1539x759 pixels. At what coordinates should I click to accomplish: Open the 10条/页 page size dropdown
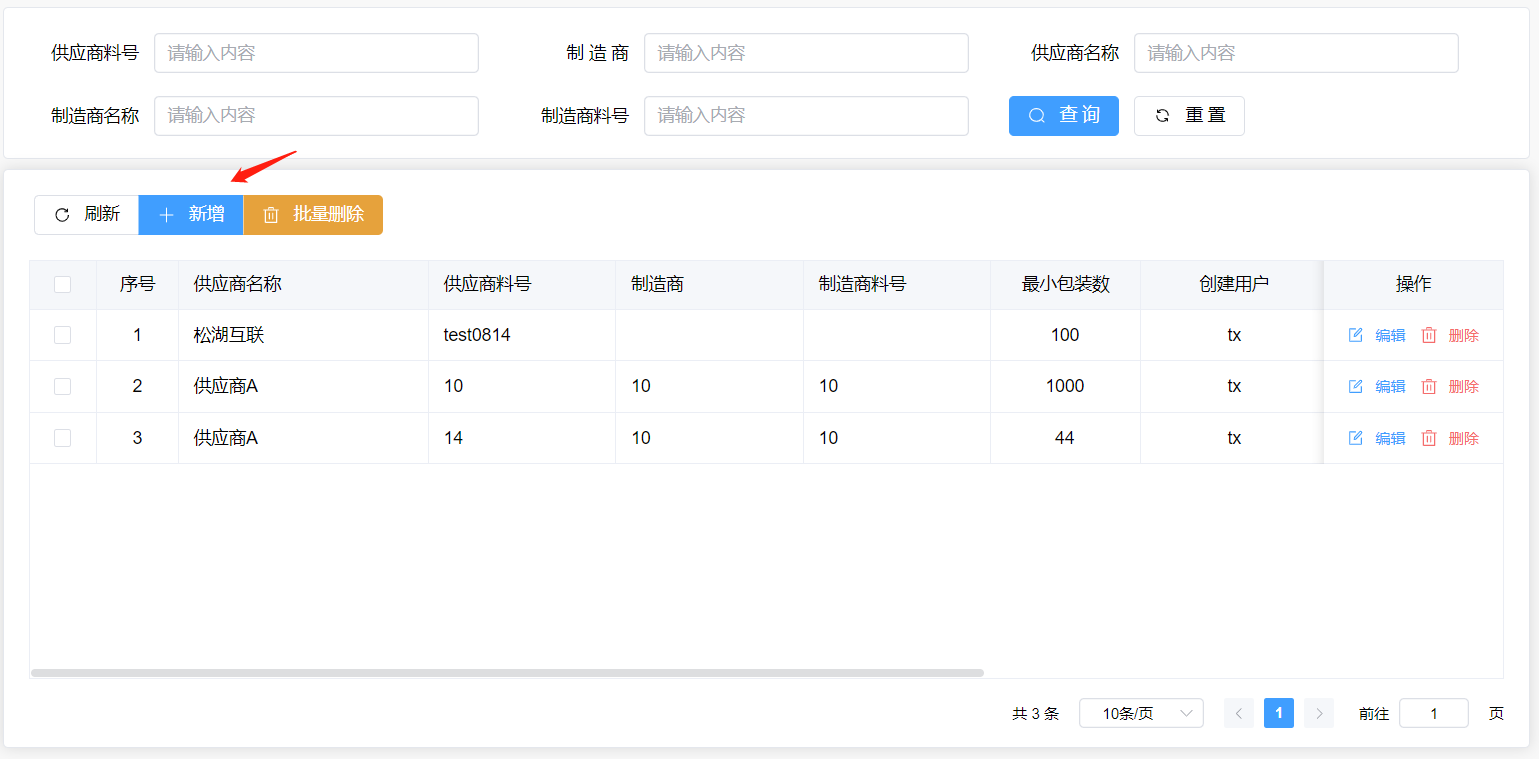[x=1141, y=713]
